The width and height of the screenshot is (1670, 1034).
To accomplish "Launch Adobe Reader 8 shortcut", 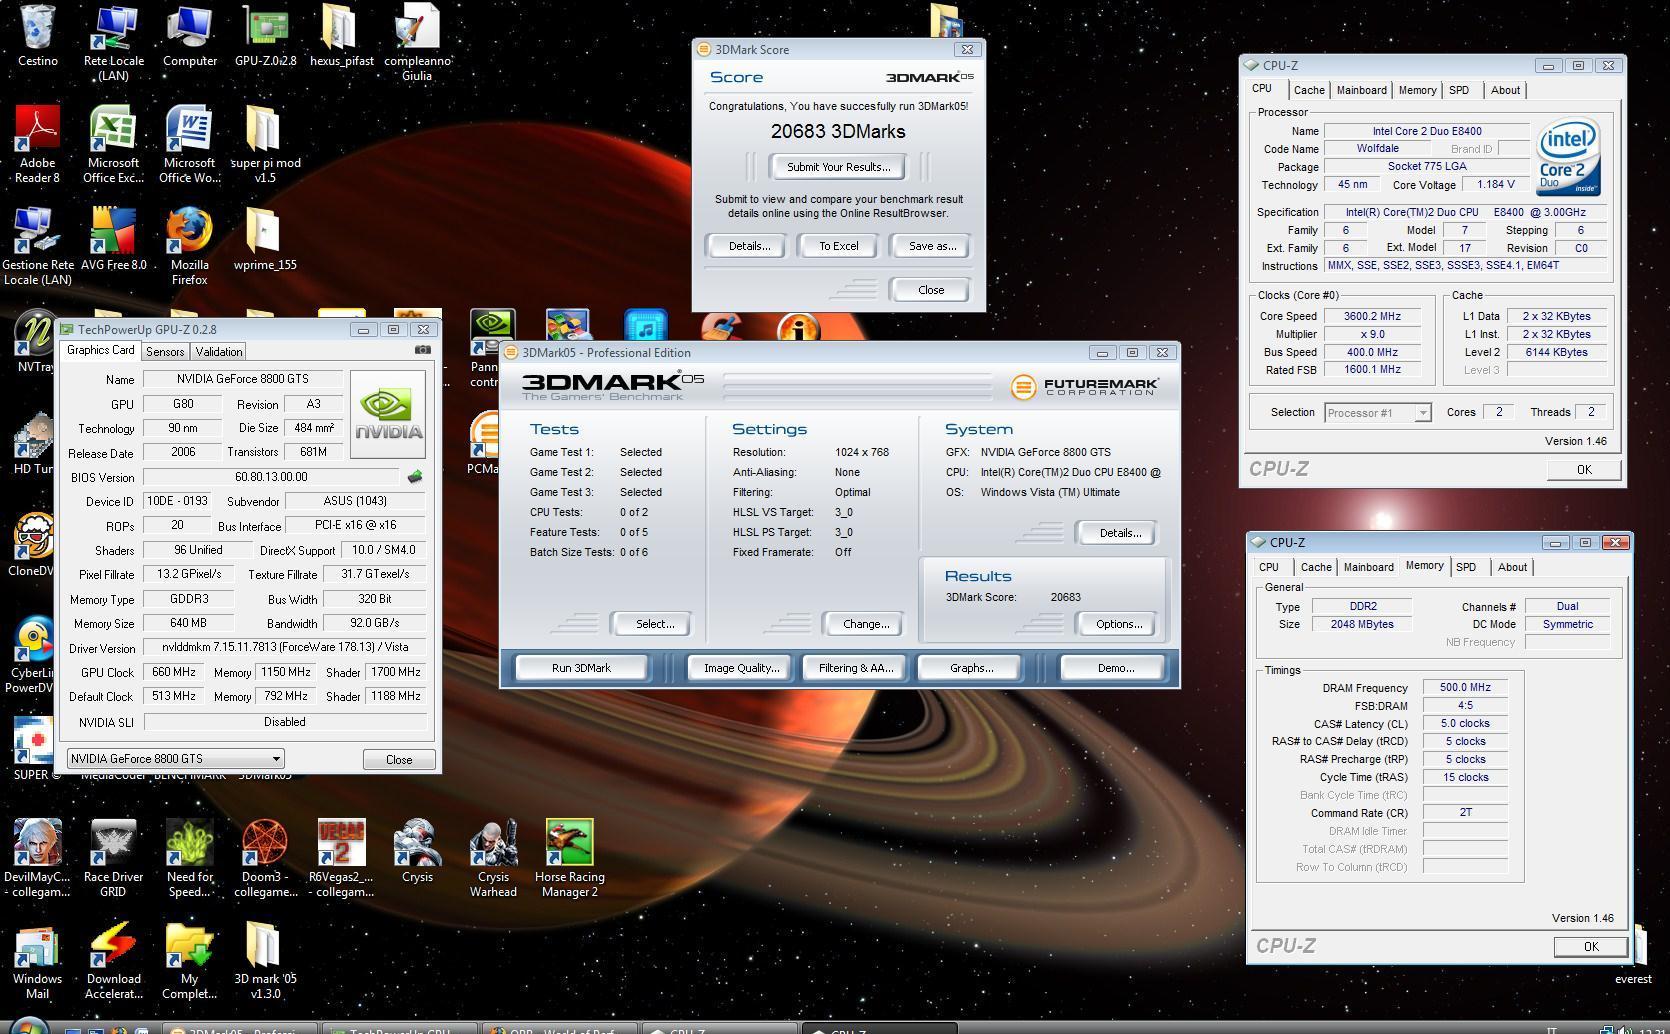I will (x=37, y=144).
